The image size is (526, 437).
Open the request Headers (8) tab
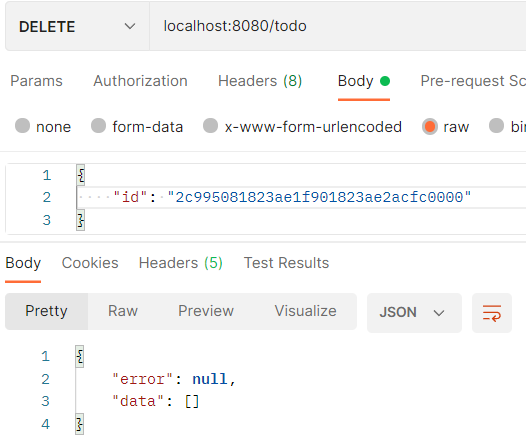[x=260, y=81]
